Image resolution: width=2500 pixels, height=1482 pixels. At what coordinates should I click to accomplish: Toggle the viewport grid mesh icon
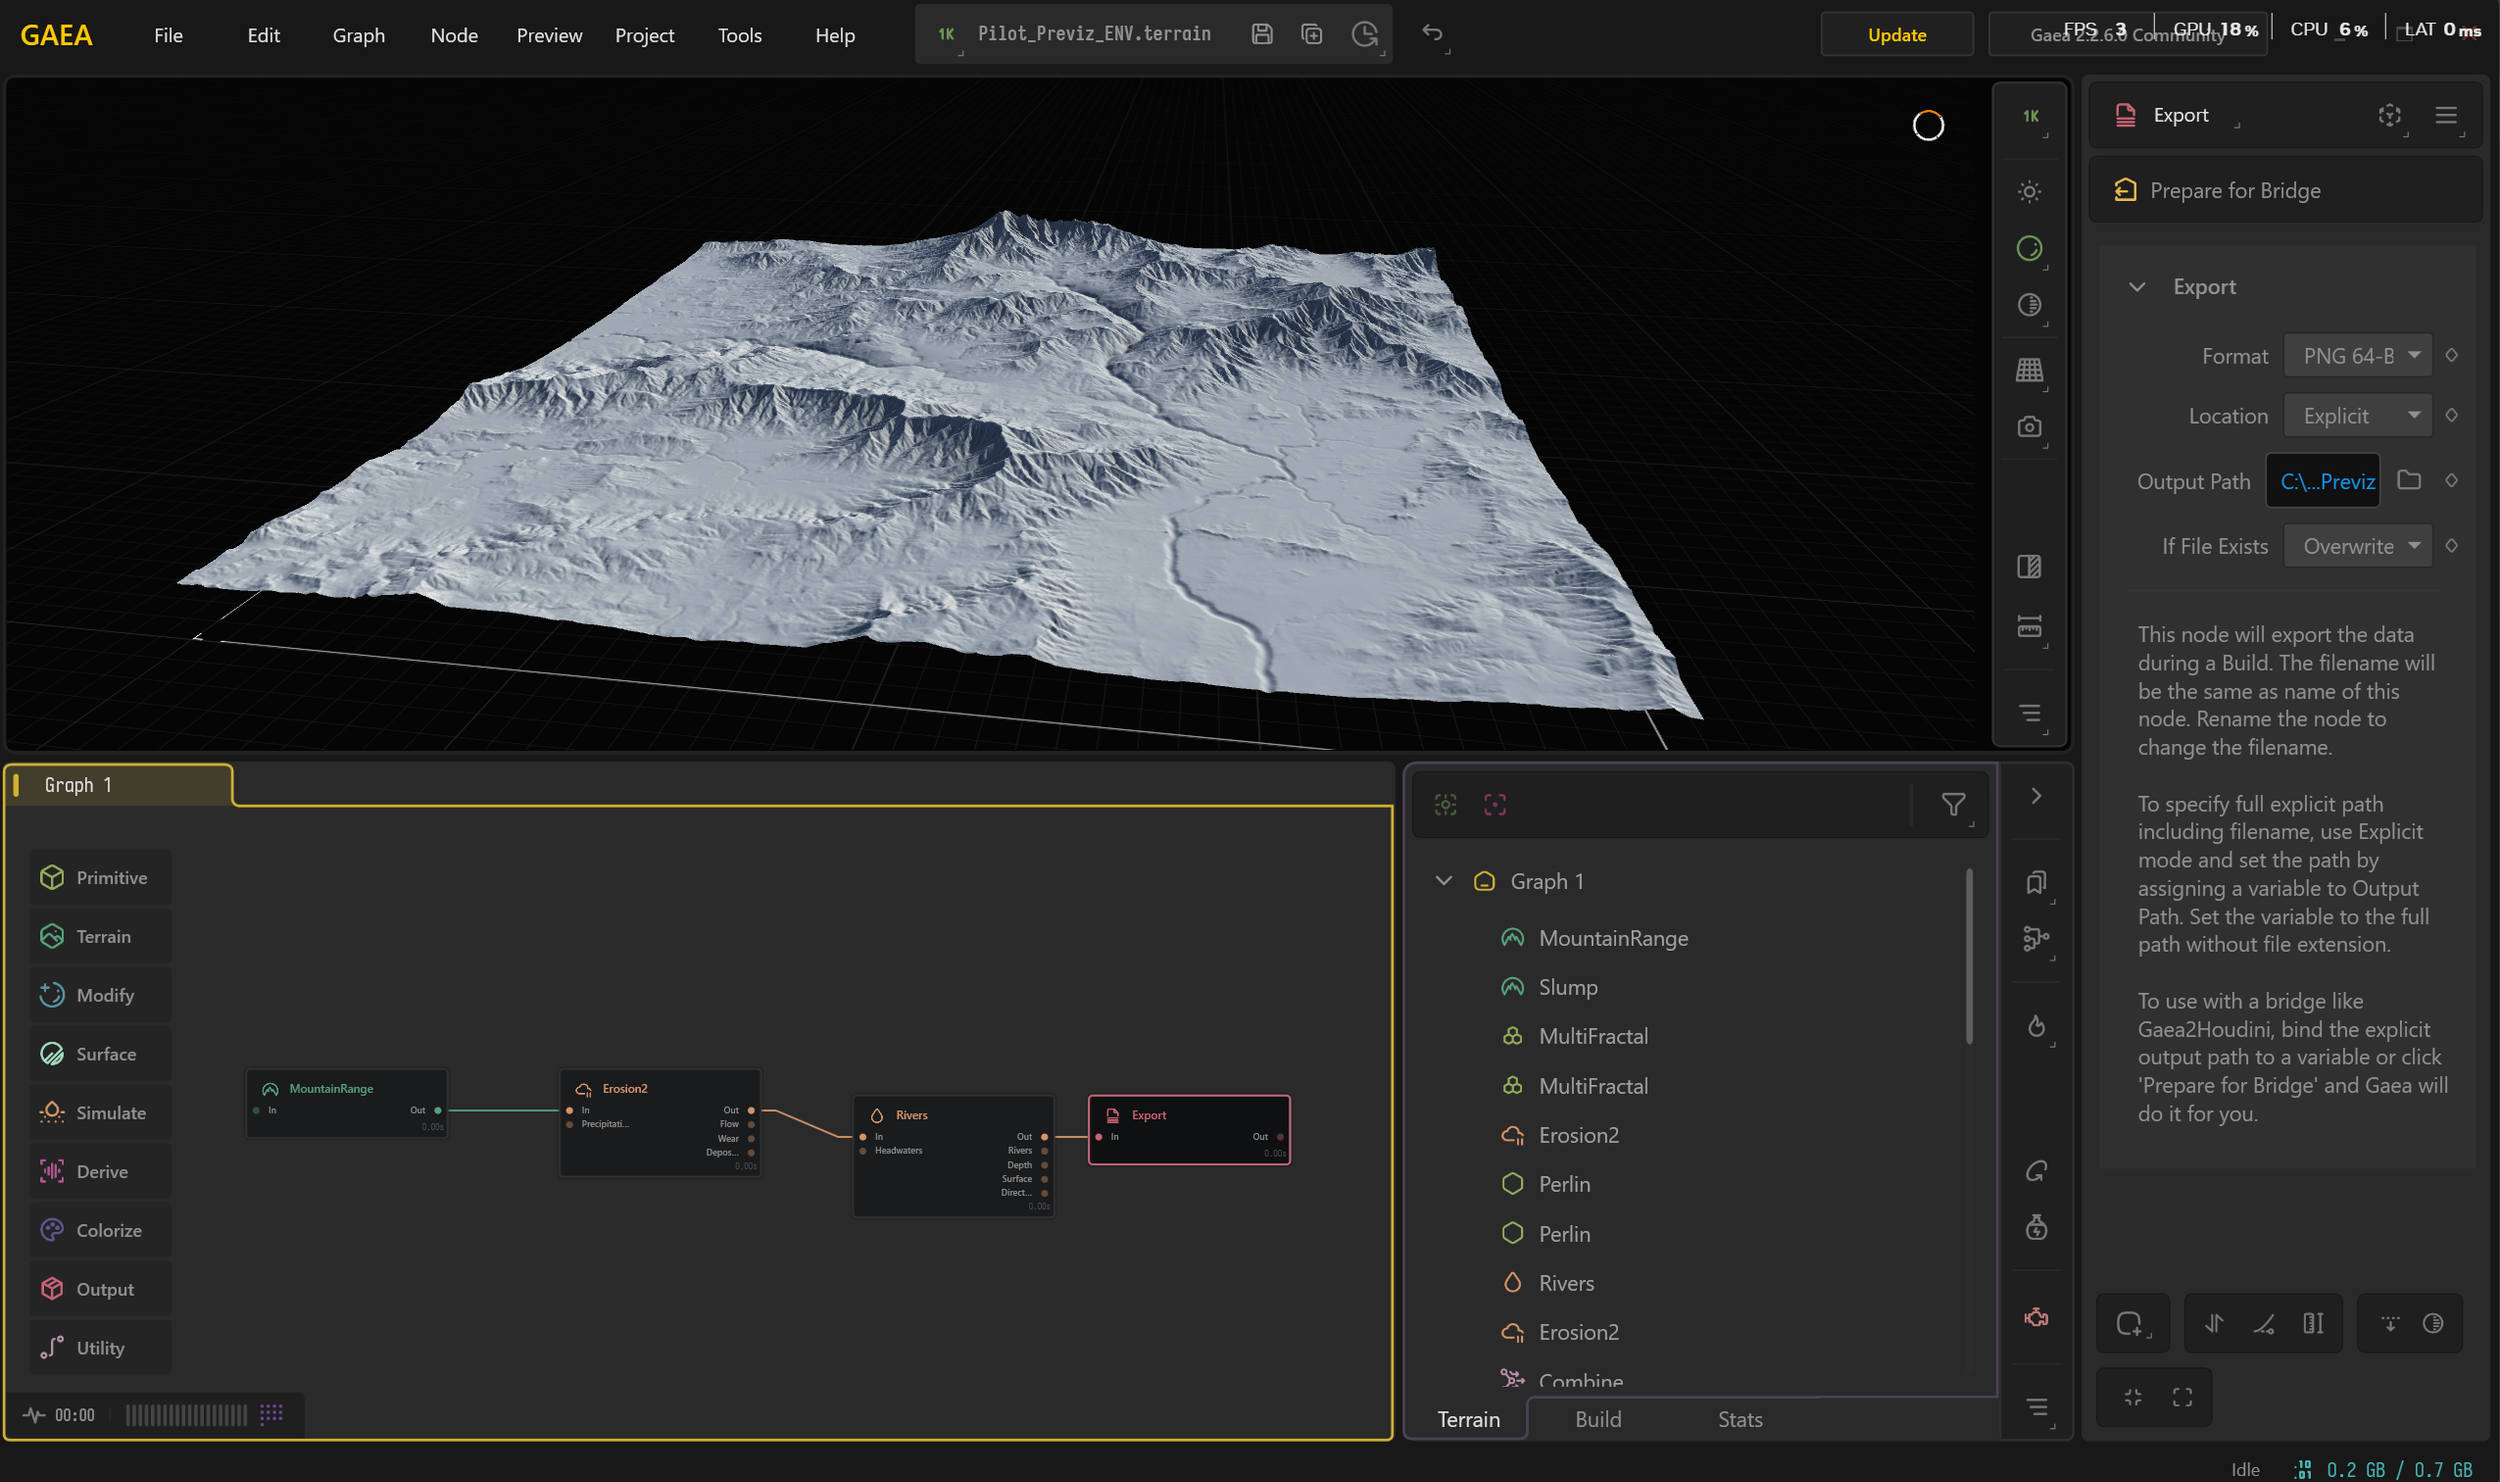[2029, 369]
